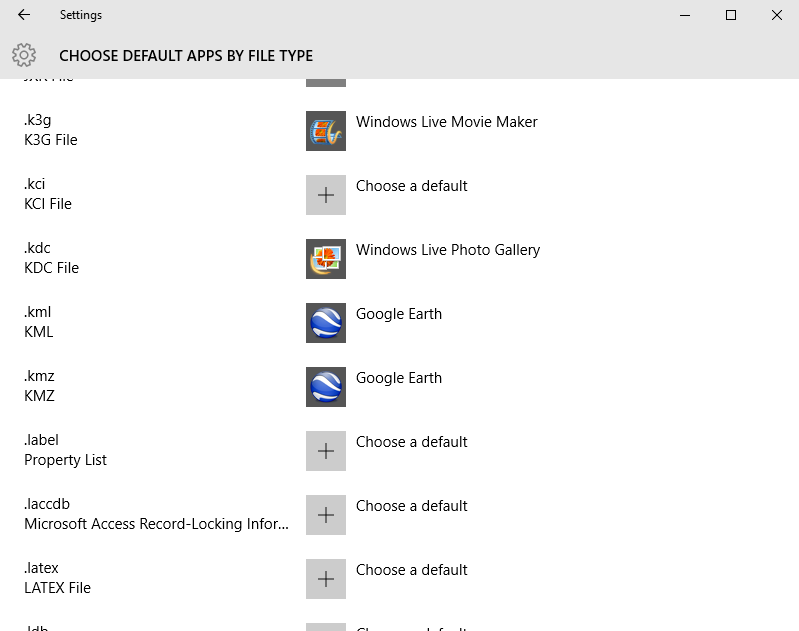Change the Google Earth default for .kmz

pyautogui.click(x=398, y=378)
